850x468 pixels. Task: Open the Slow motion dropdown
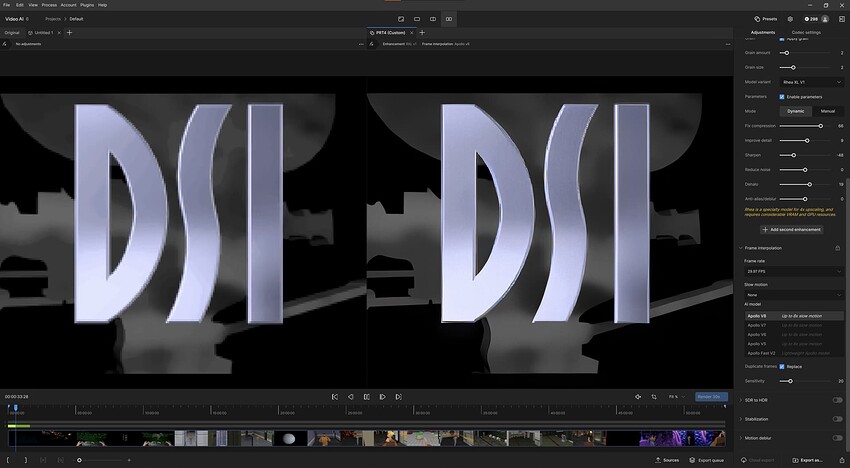coord(793,295)
